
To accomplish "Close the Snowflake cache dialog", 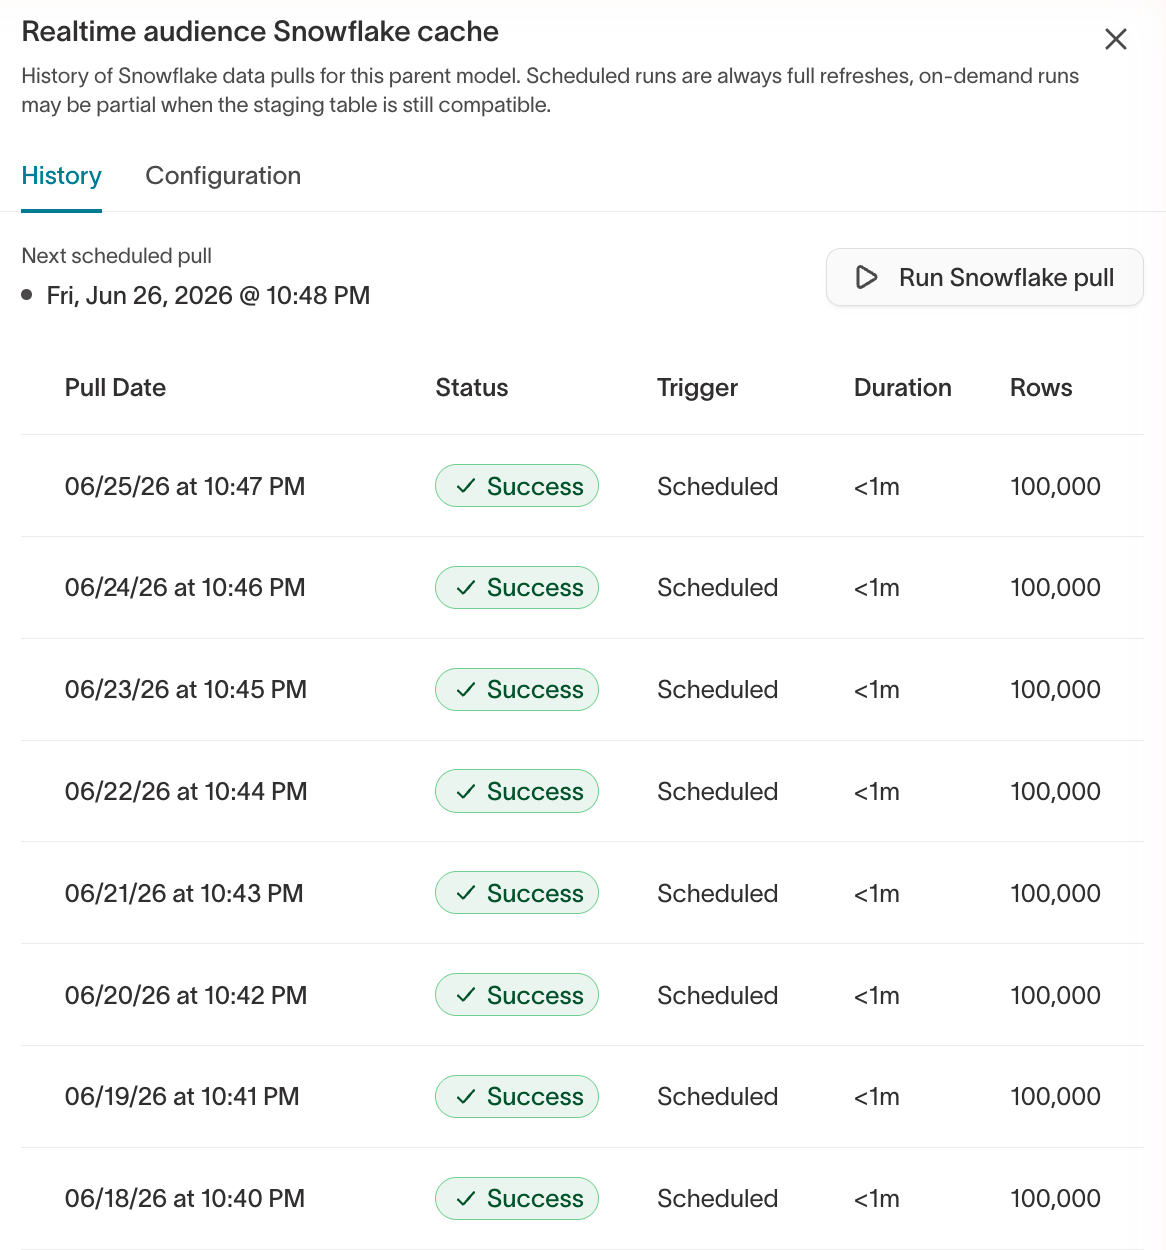I will click(x=1115, y=39).
